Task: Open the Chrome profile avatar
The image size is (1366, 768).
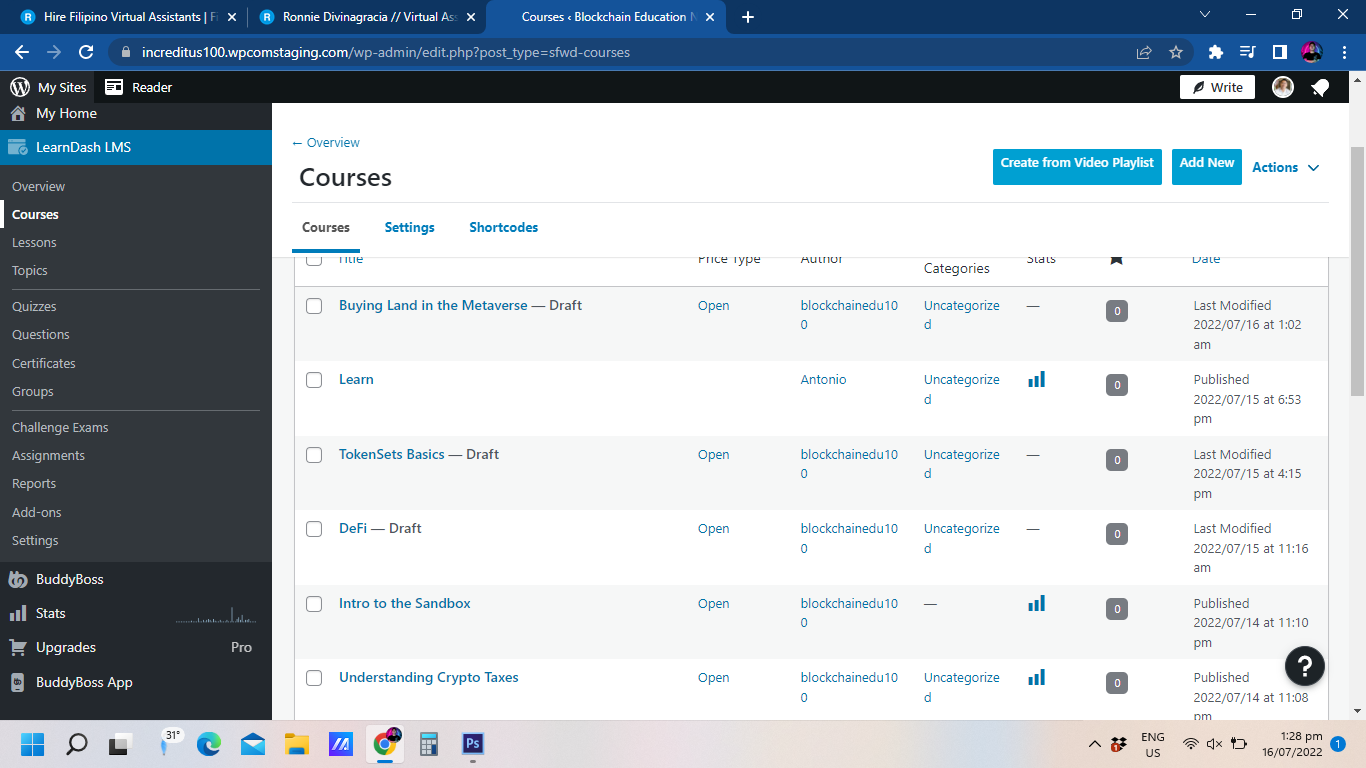Action: (1311, 52)
